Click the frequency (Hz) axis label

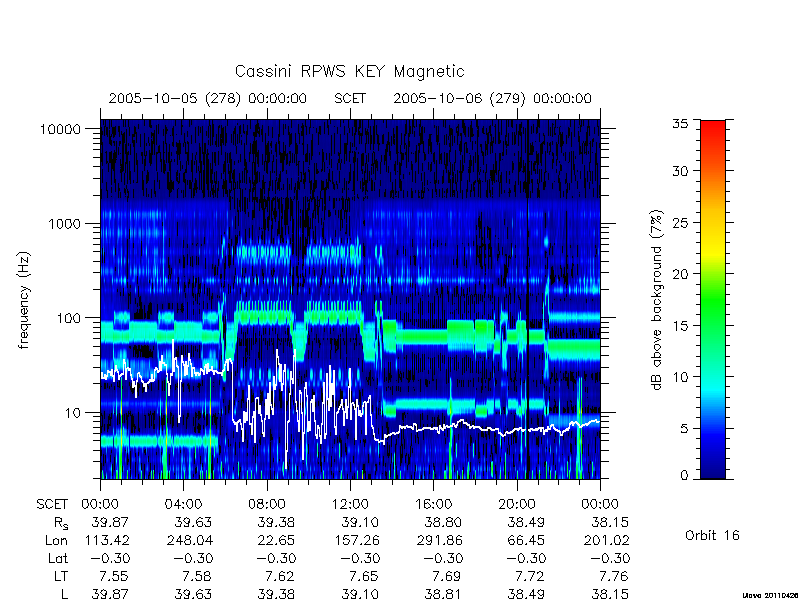24,300
